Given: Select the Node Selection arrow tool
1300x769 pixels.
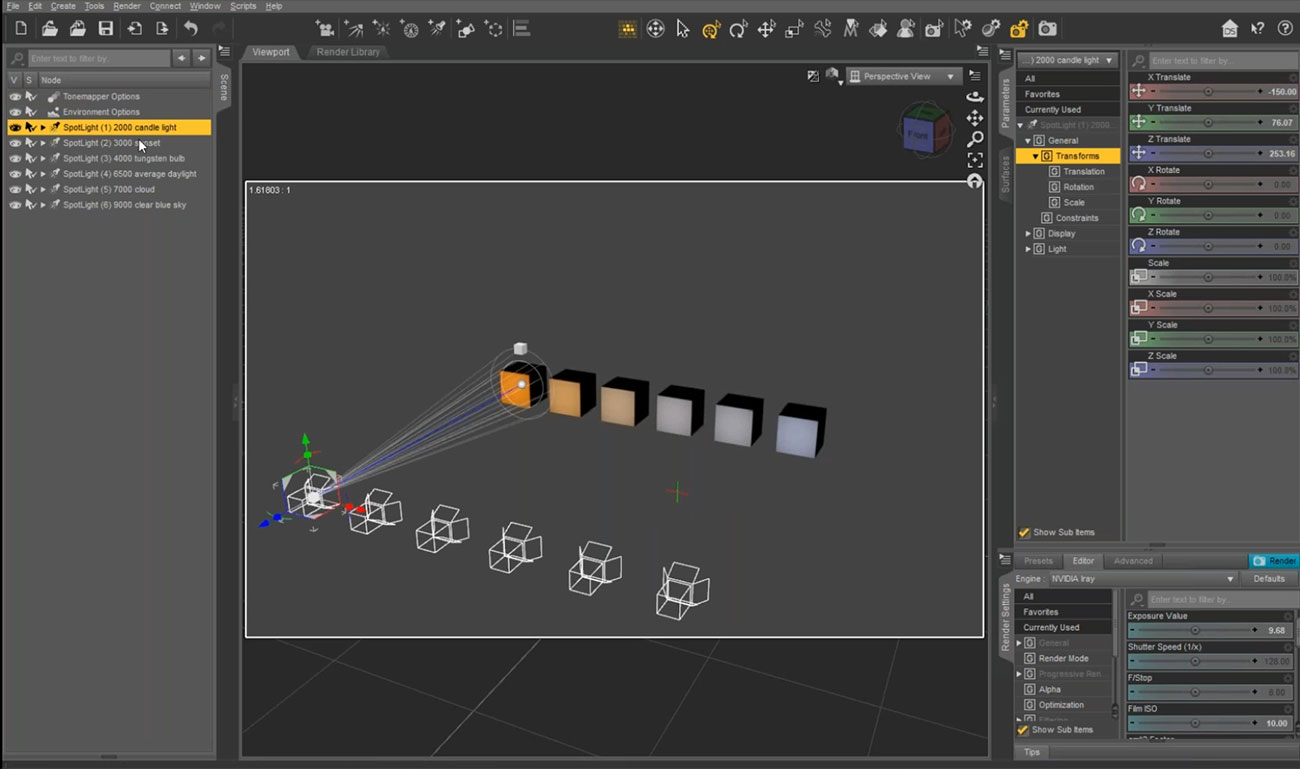Looking at the screenshot, I should point(683,29).
